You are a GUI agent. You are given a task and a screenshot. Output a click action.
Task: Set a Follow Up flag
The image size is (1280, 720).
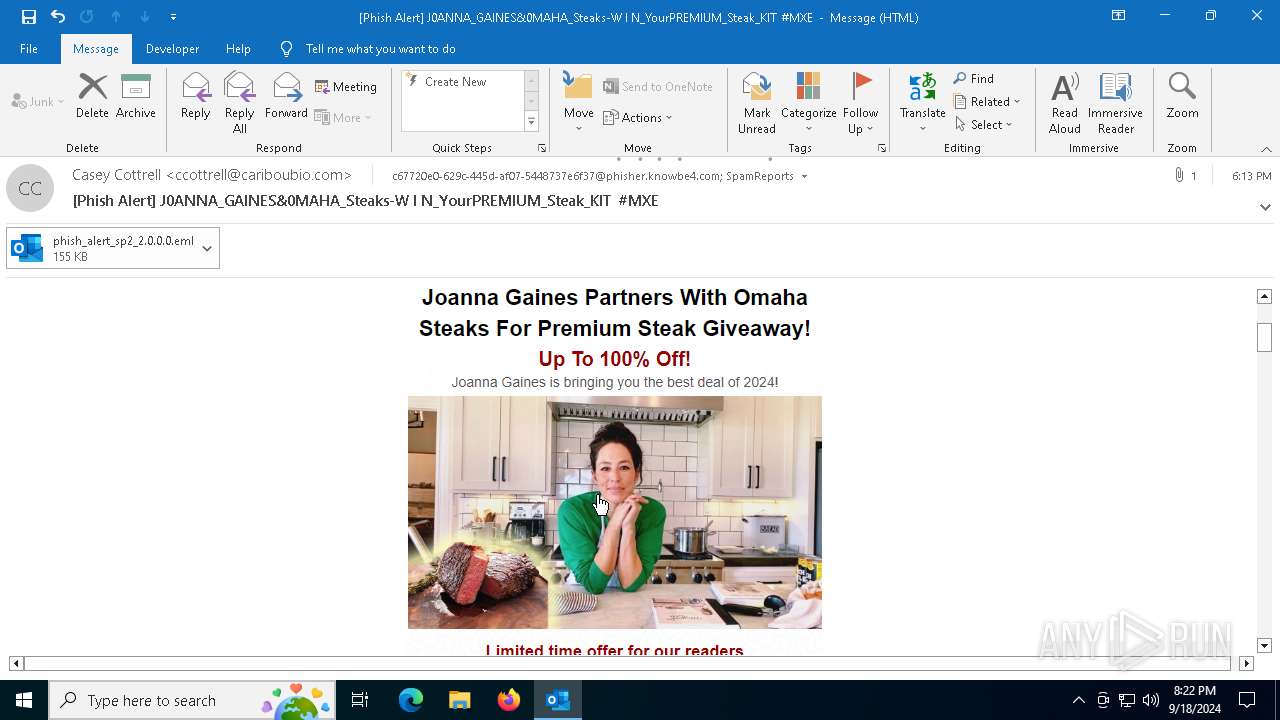860,102
